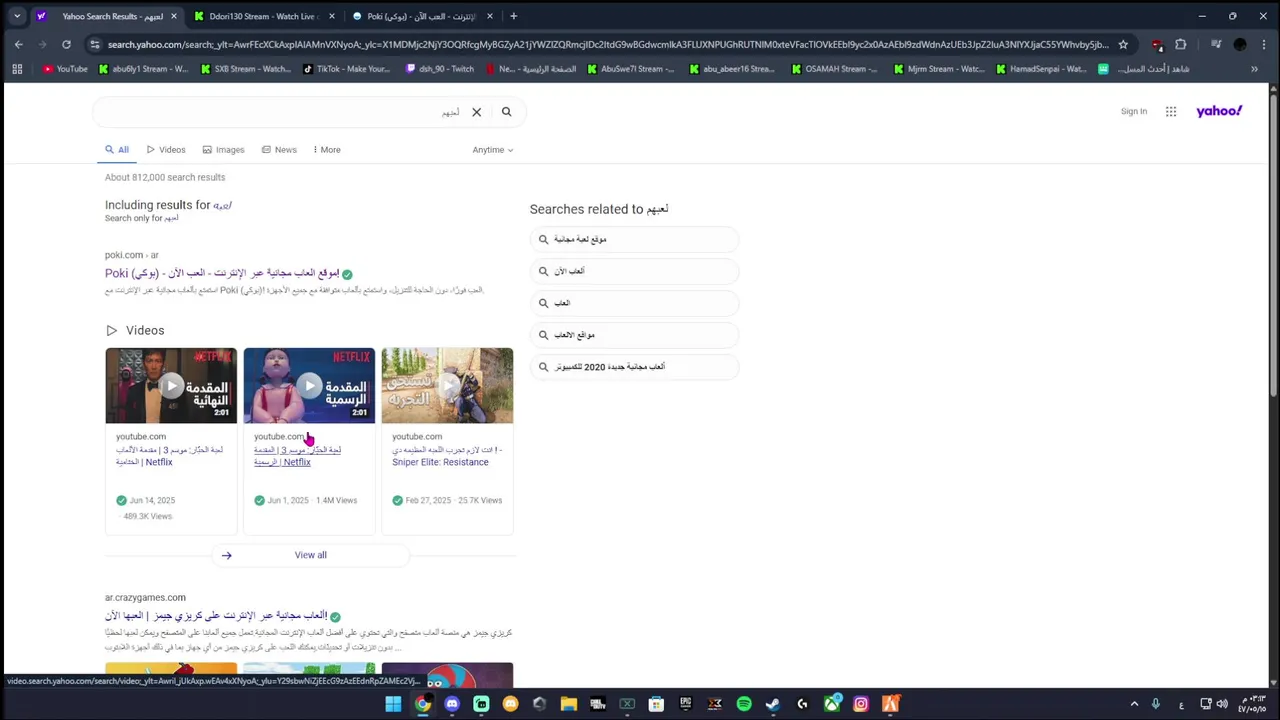Play first Netflix video thumbnail with man

(x=171, y=385)
